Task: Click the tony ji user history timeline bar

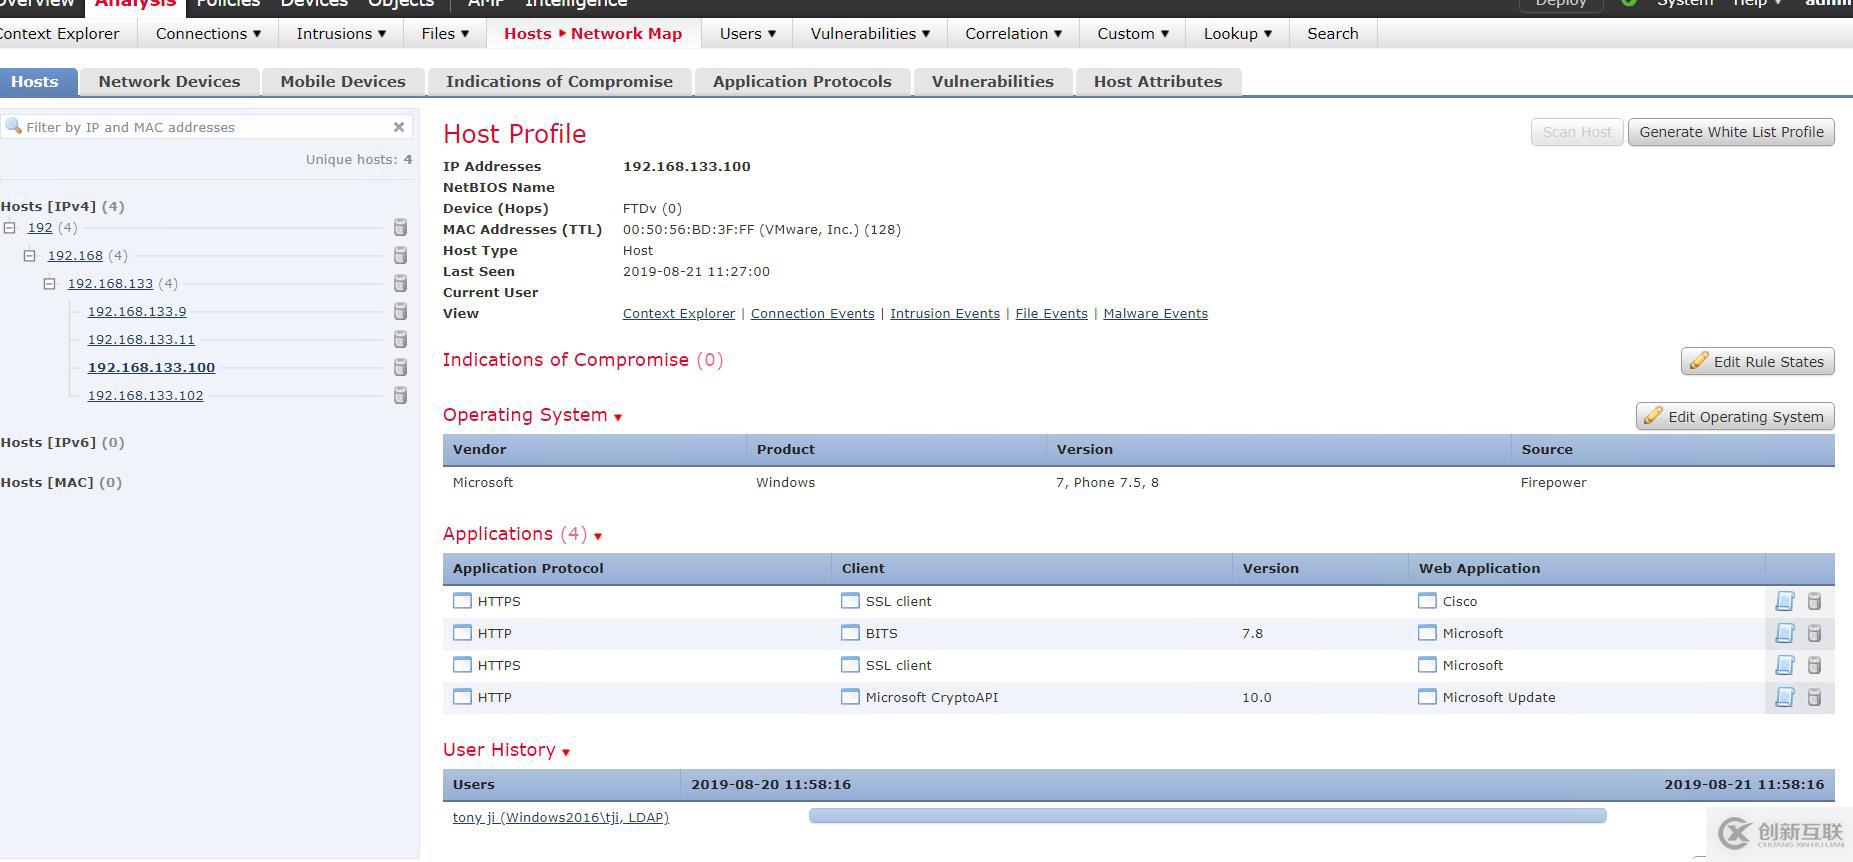Action: tap(1207, 816)
